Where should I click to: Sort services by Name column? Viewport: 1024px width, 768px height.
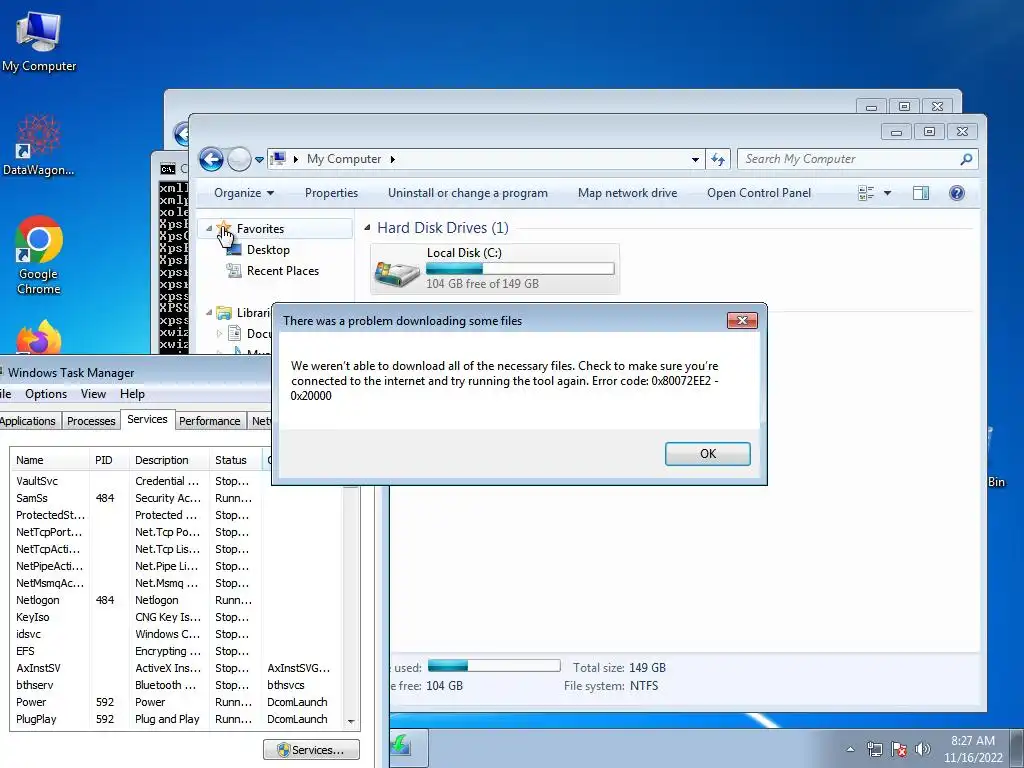coord(50,460)
